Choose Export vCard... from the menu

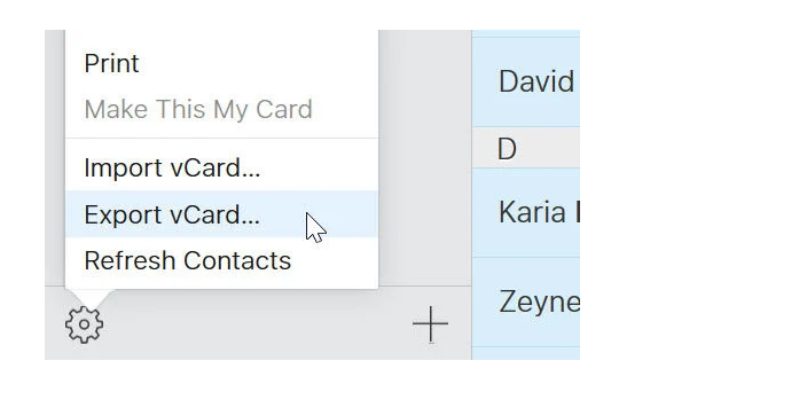(222, 214)
